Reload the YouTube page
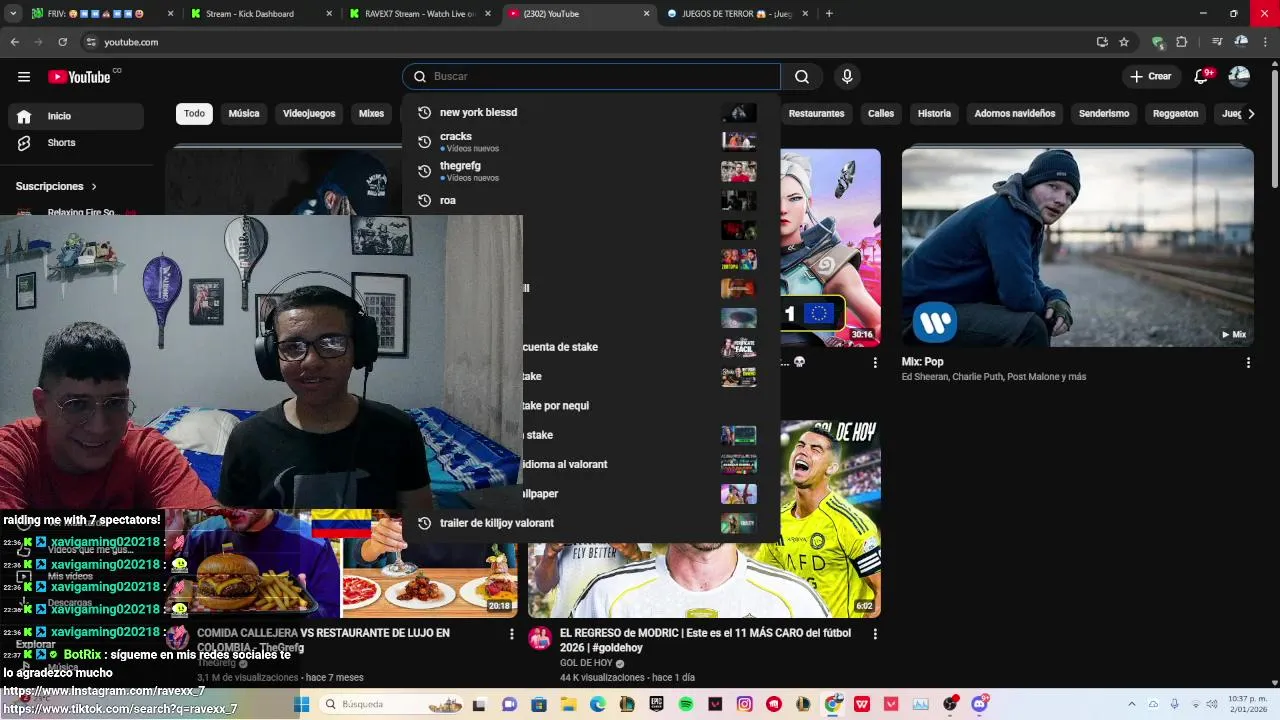 62,42
